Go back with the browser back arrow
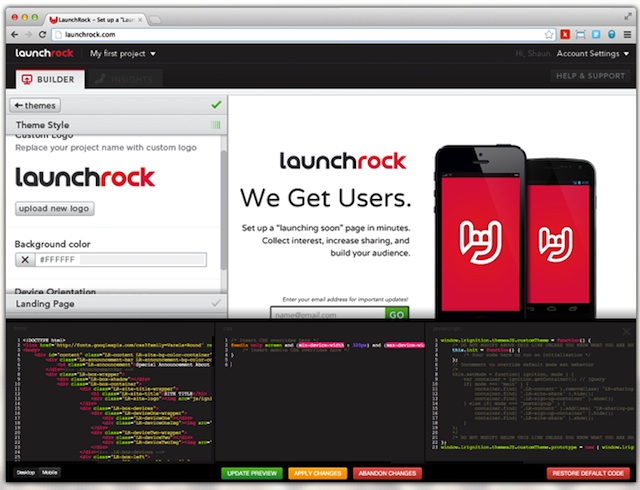 [15, 34]
